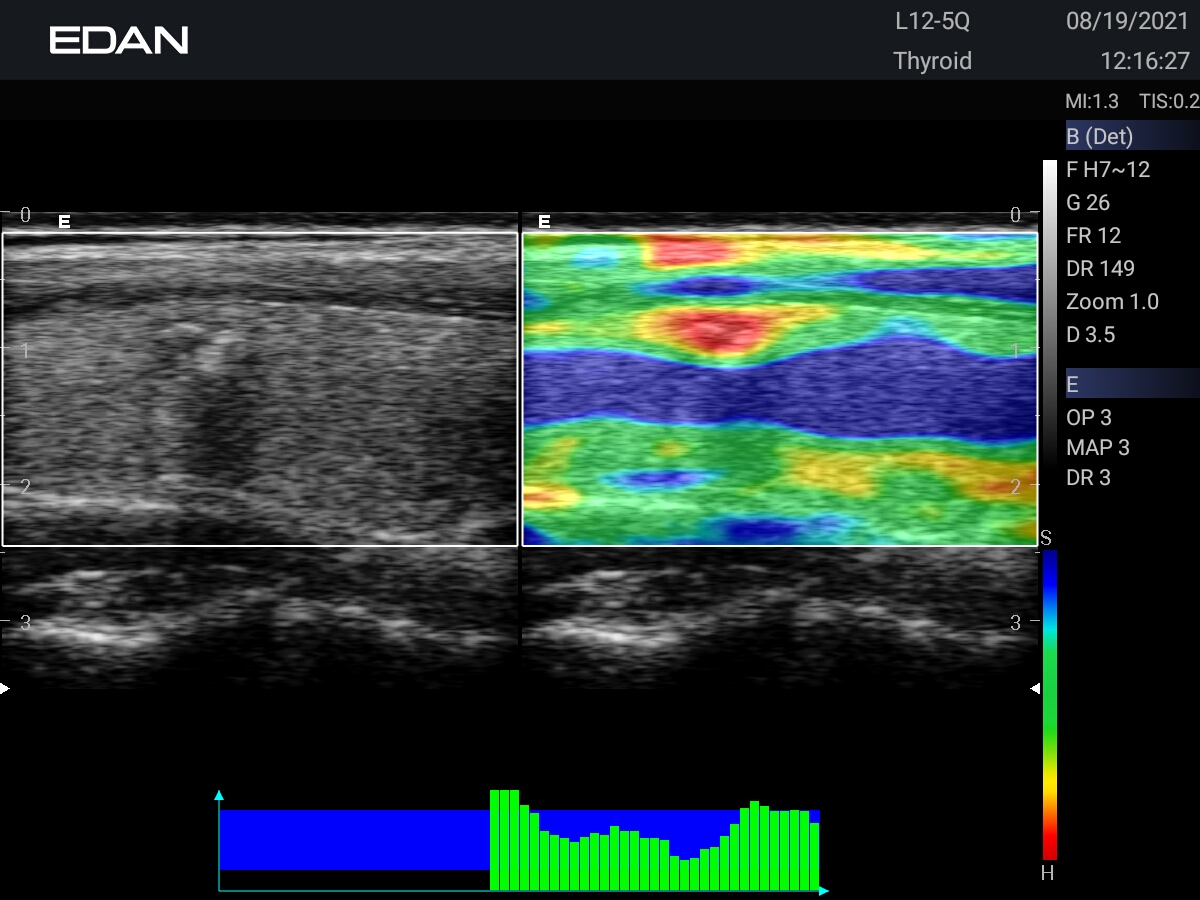This screenshot has height=900, width=1200.
Task: Click the H hard label below the color bar
Action: pyautogui.click(x=1047, y=873)
